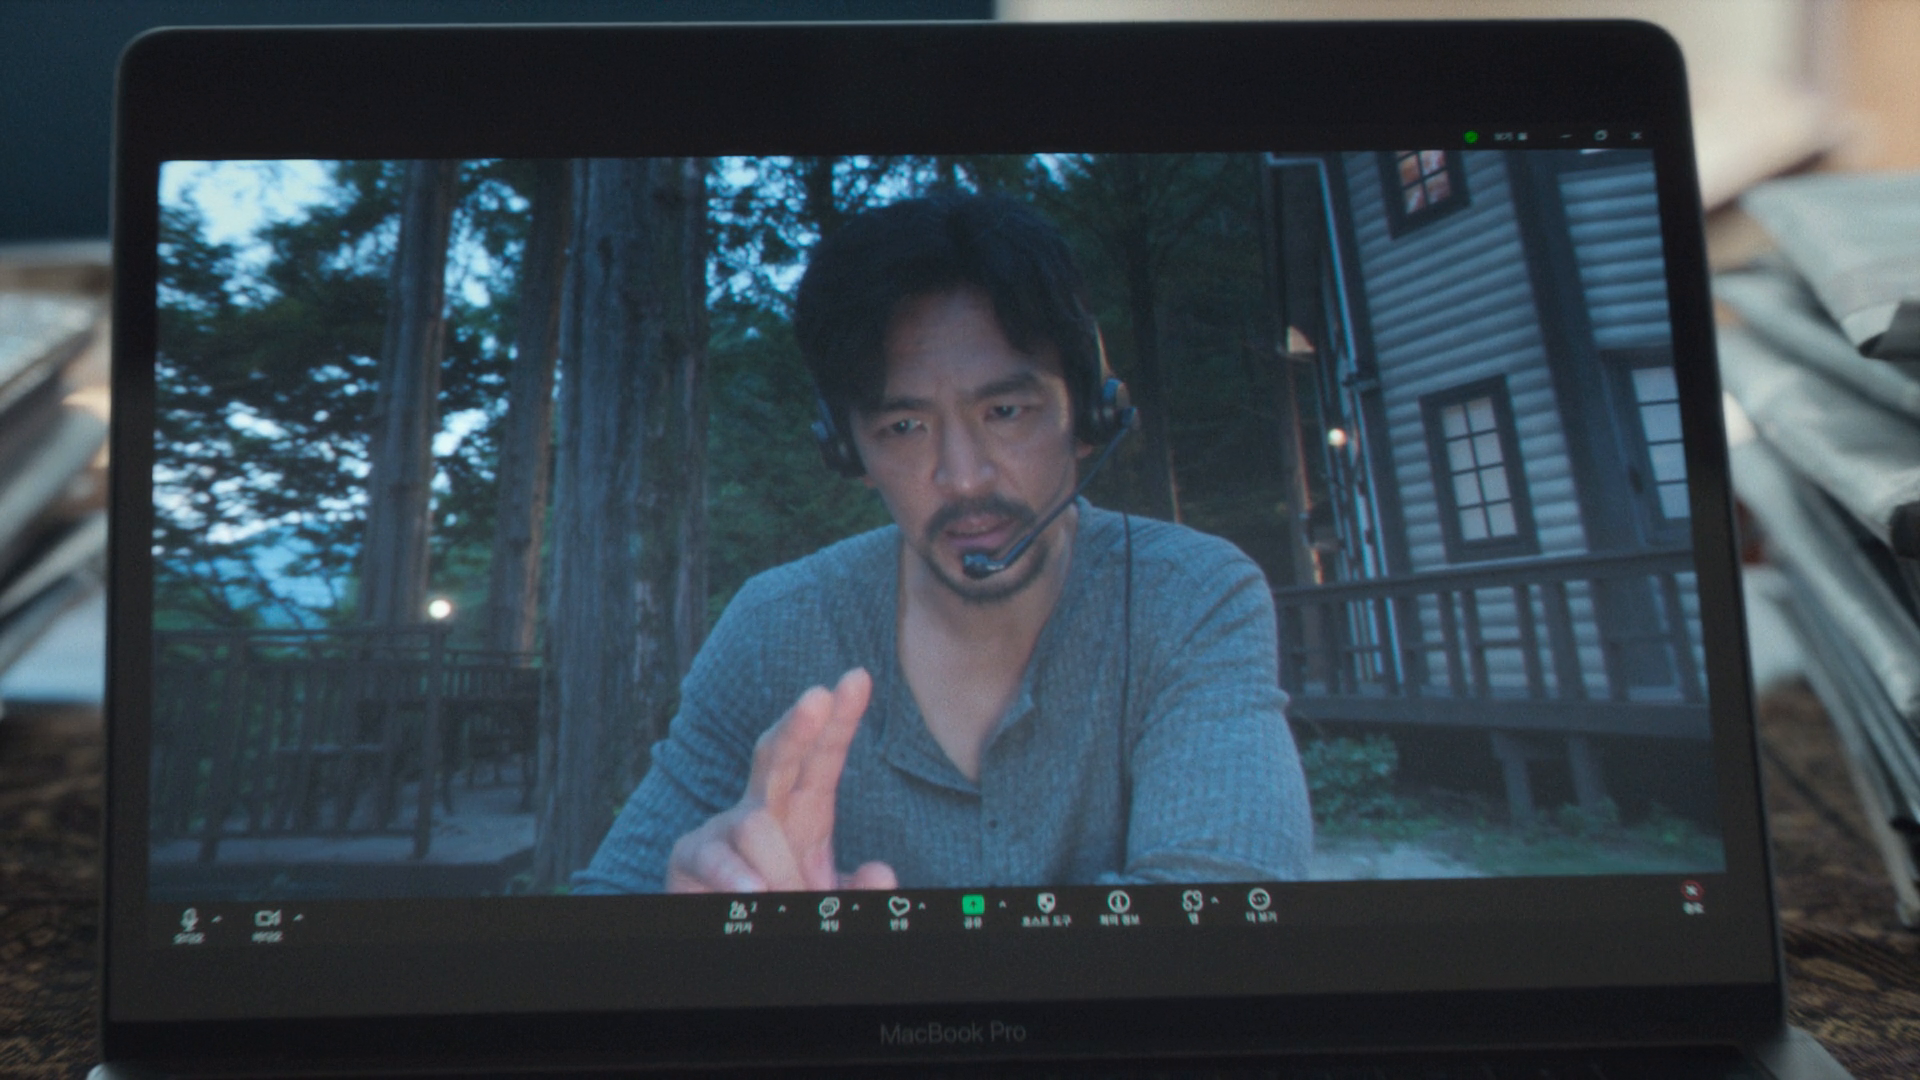Click the more options icon

pos(1259,899)
